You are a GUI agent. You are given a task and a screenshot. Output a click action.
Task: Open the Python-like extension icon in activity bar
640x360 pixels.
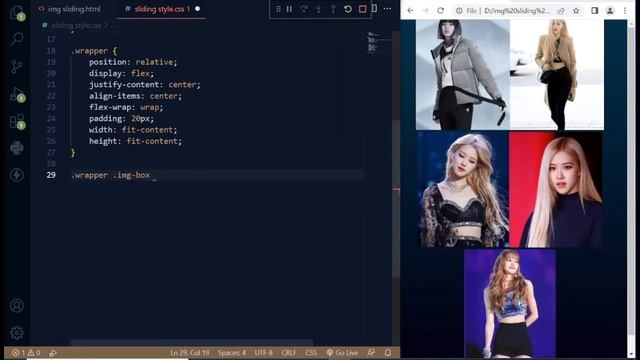click(17, 148)
